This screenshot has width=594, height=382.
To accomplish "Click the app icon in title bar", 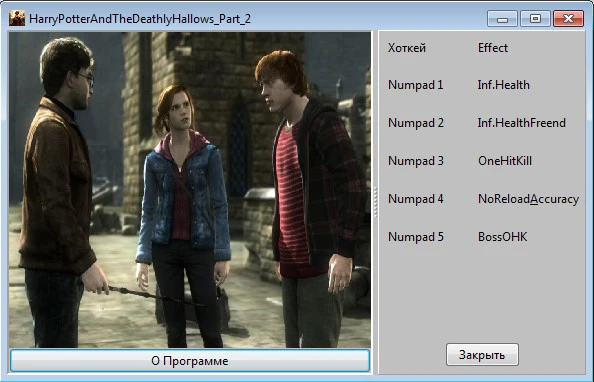I will pyautogui.click(x=17, y=18).
